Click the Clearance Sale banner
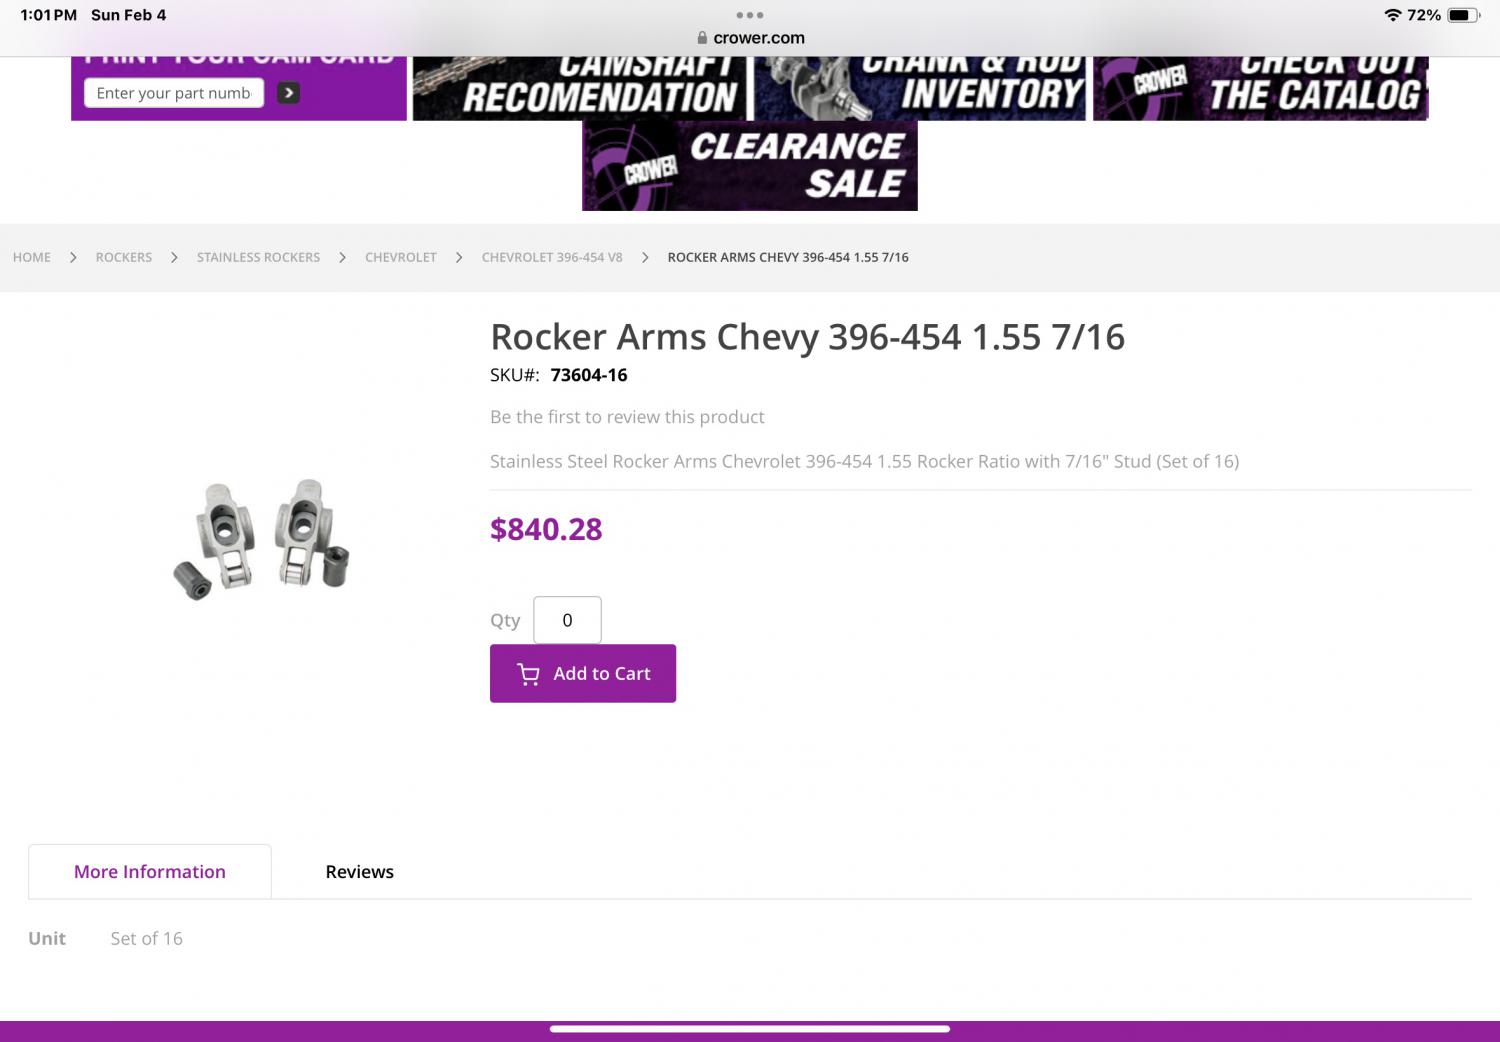1500x1042 pixels. click(750, 166)
